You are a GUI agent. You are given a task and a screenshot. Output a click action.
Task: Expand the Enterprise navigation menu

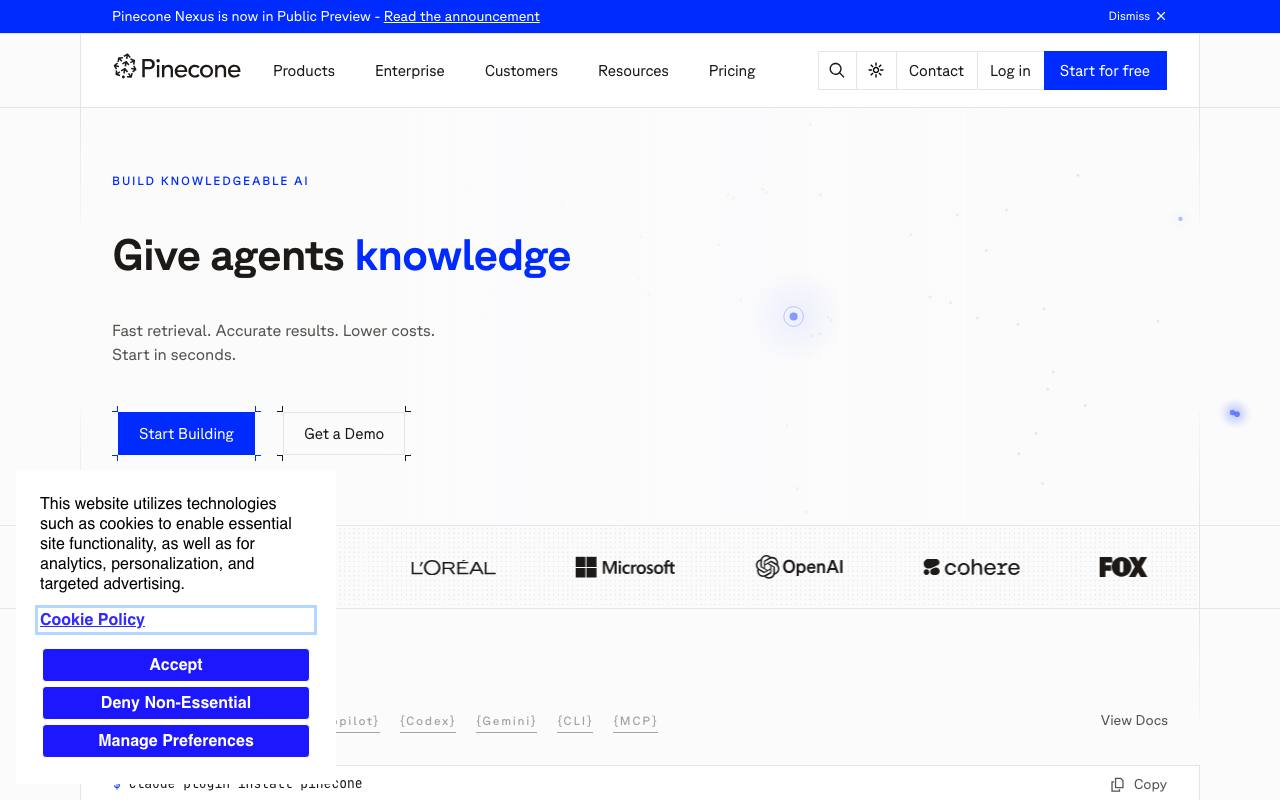click(x=410, y=71)
